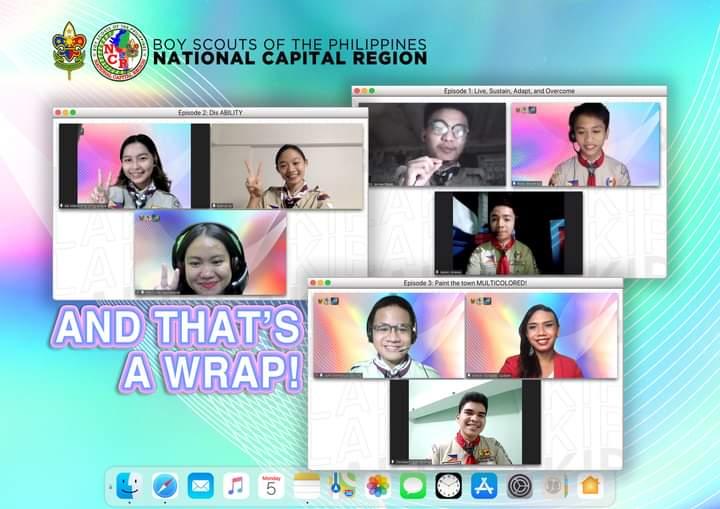Select Episode 2 video with headset participant
This screenshot has width=720, height=509.
click(x=210, y=253)
